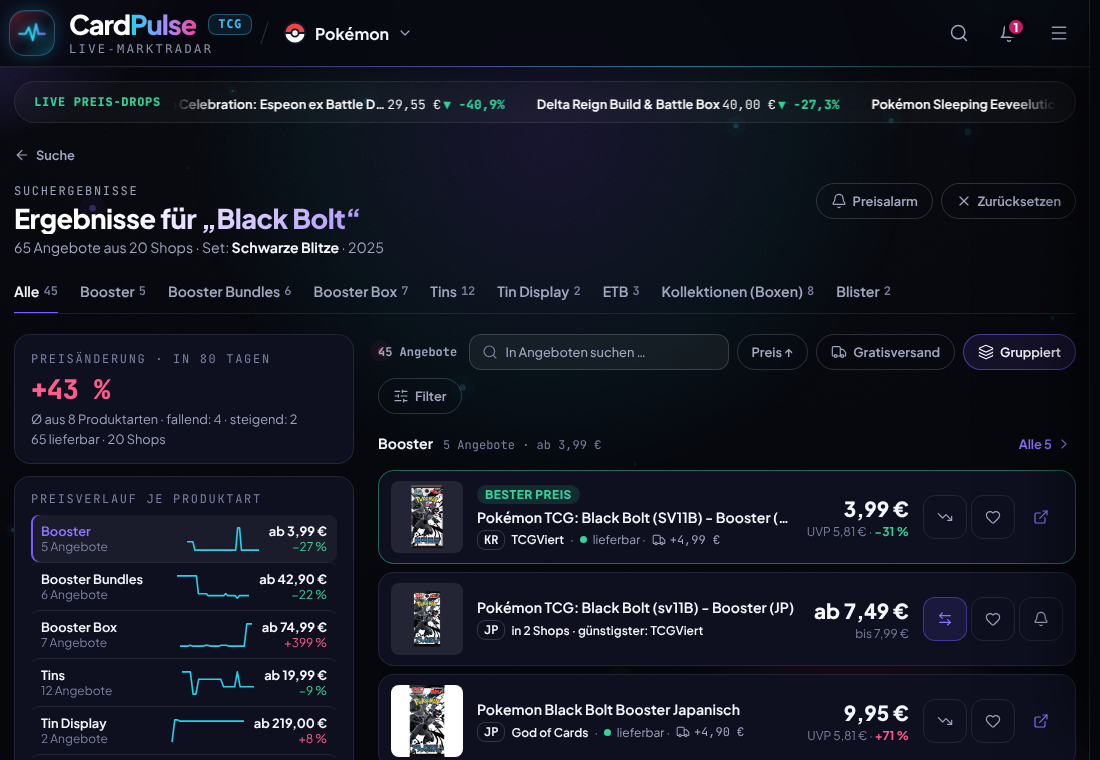Click the CardPulse pulse logo icon
This screenshot has width=1100, height=760.
pos(32,33)
